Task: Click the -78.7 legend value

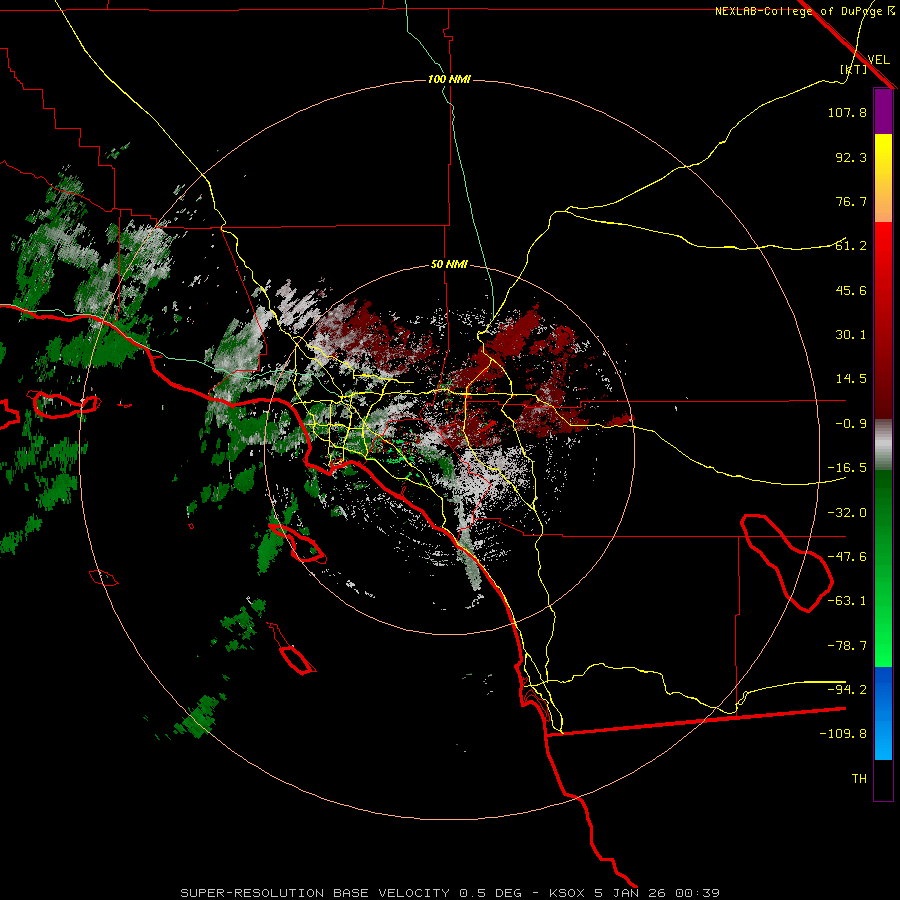Action: 847,646
